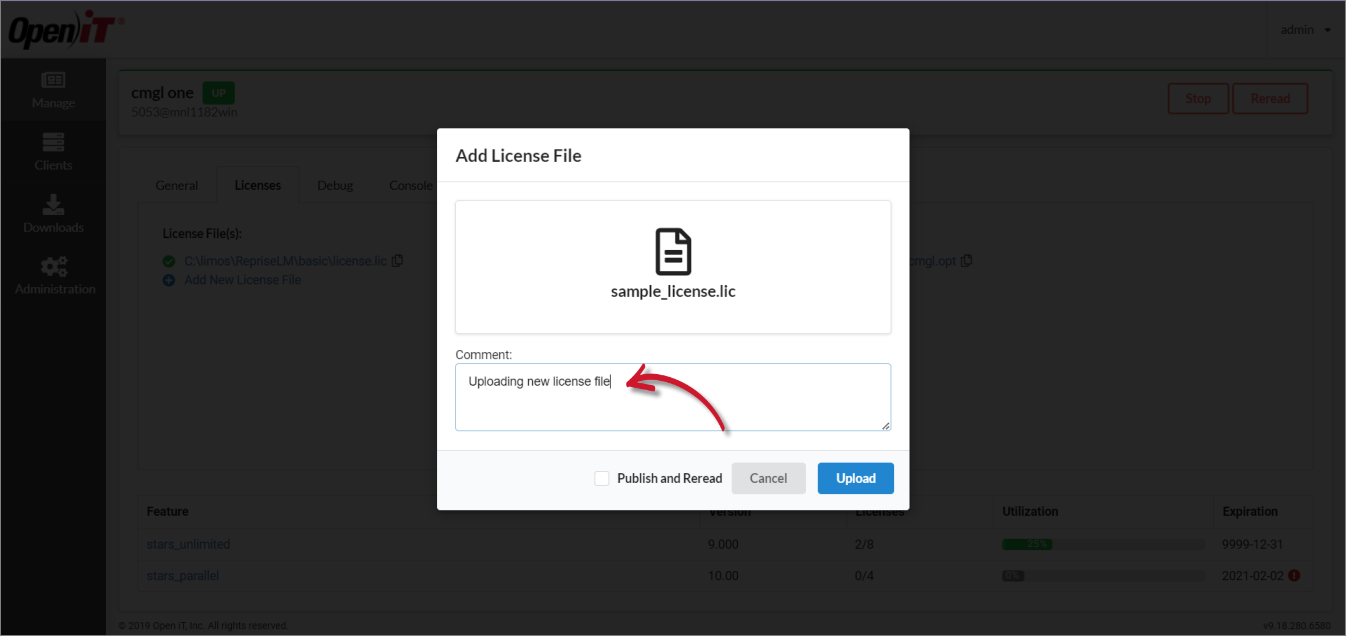1346x636 pixels.
Task: Click the 5053@mnl1182win server address
Action: point(184,112)
